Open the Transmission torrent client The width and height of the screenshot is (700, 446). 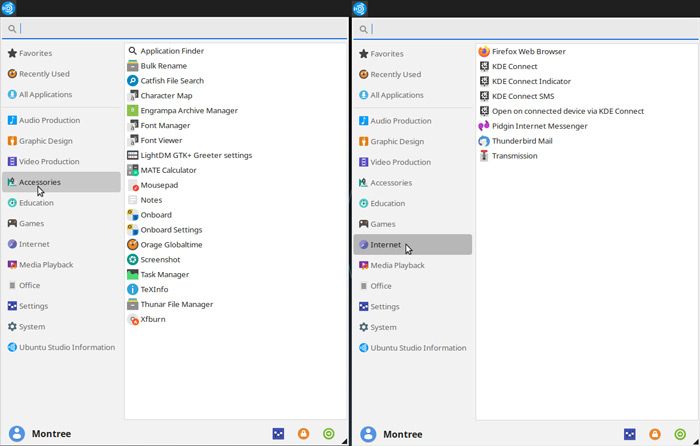[514, 156]
